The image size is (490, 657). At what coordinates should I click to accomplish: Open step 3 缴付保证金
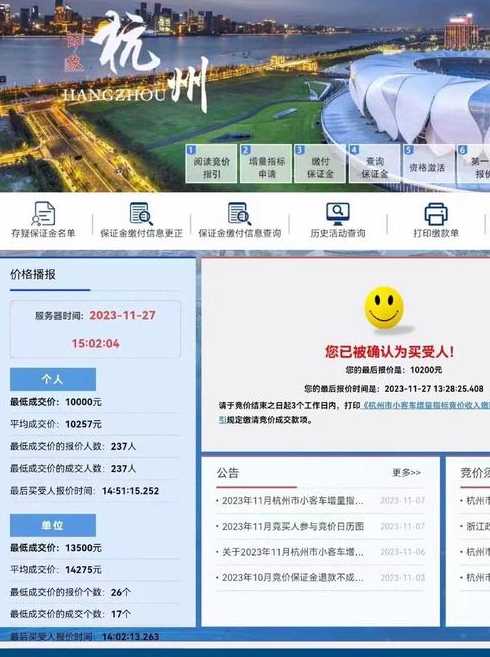point(320,164)
